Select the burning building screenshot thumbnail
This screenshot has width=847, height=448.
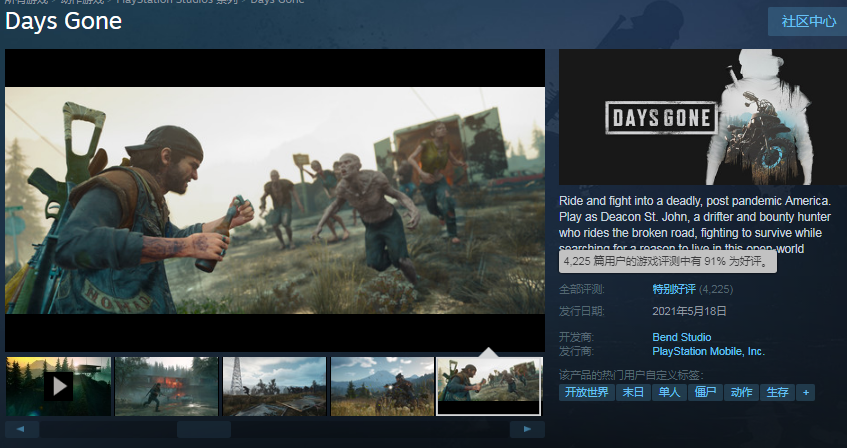166,386
